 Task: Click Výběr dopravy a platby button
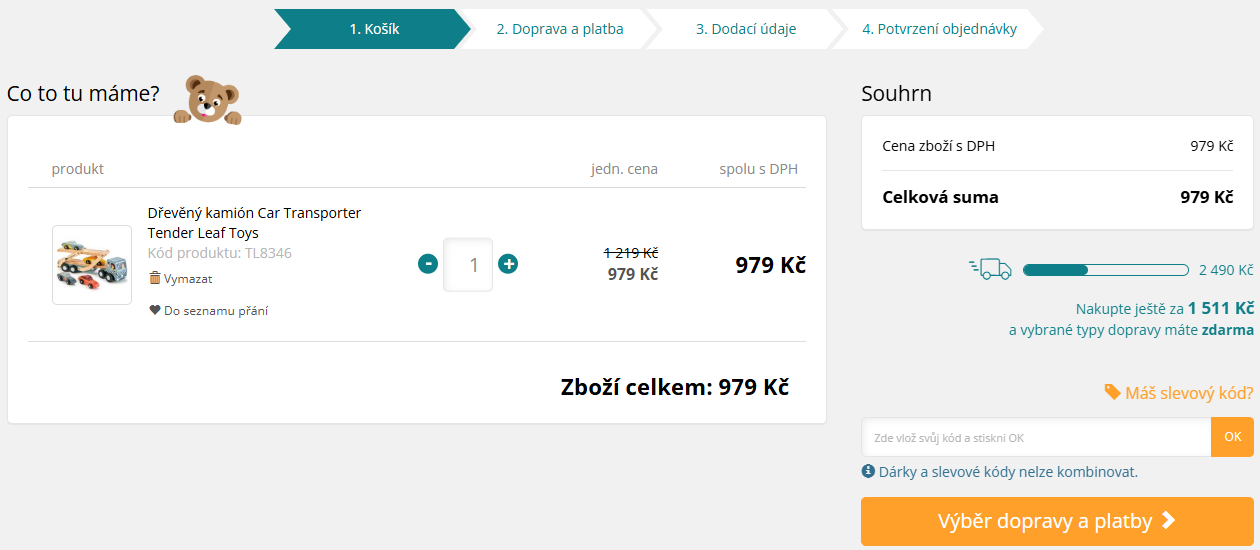pyautogui.click(x=1057, y=521)
